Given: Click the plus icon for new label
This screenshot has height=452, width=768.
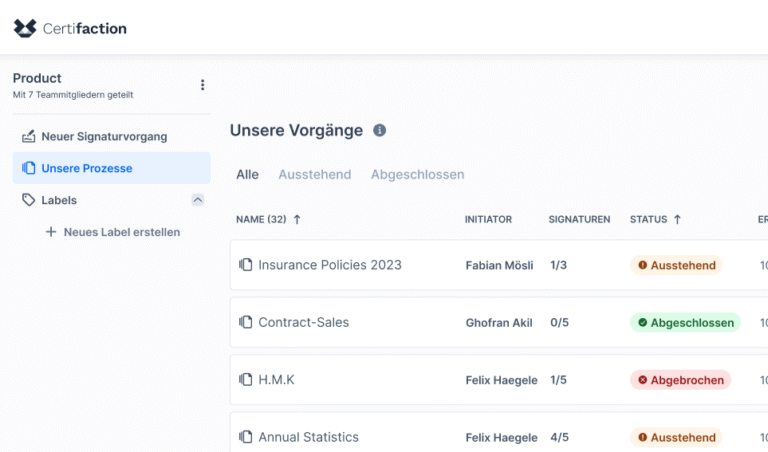Looking at the screenshot, I should pyautogui.click(x=50, y=232).
